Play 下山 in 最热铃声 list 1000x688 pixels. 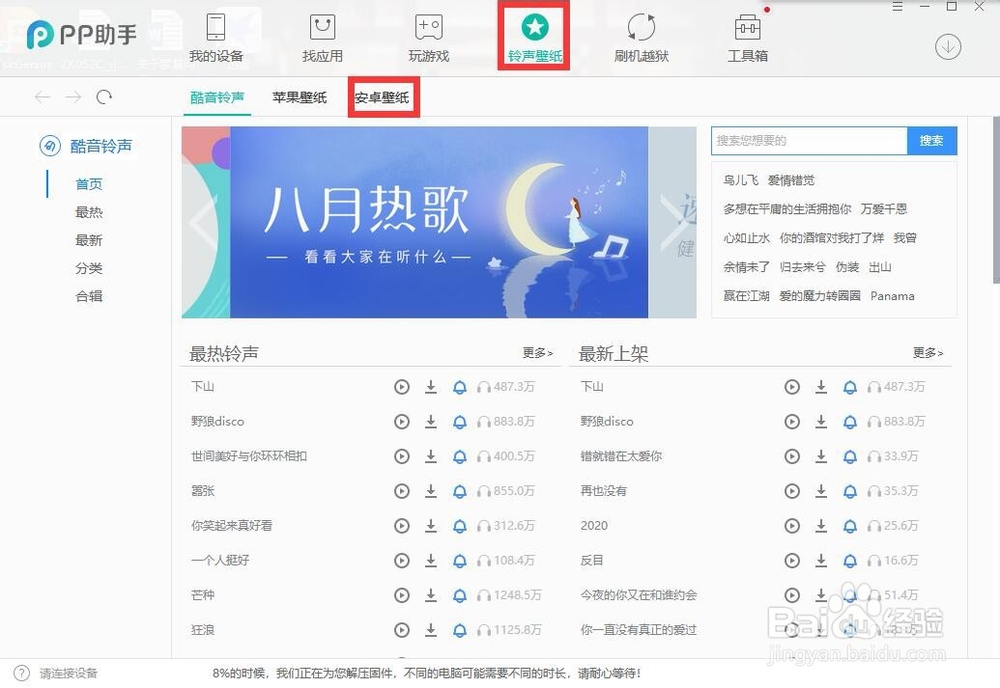tap(401, 386)
